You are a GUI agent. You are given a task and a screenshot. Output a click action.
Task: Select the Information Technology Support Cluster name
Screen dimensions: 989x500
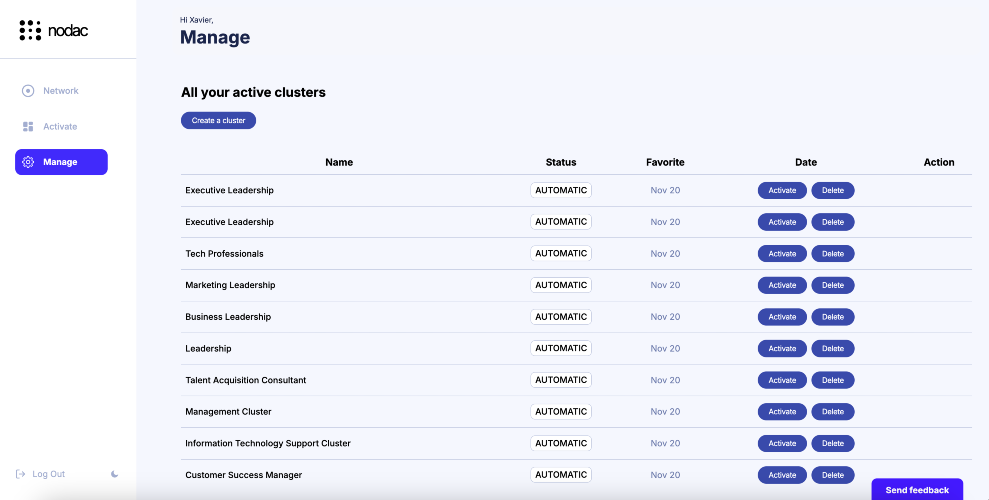coord(267,443)
